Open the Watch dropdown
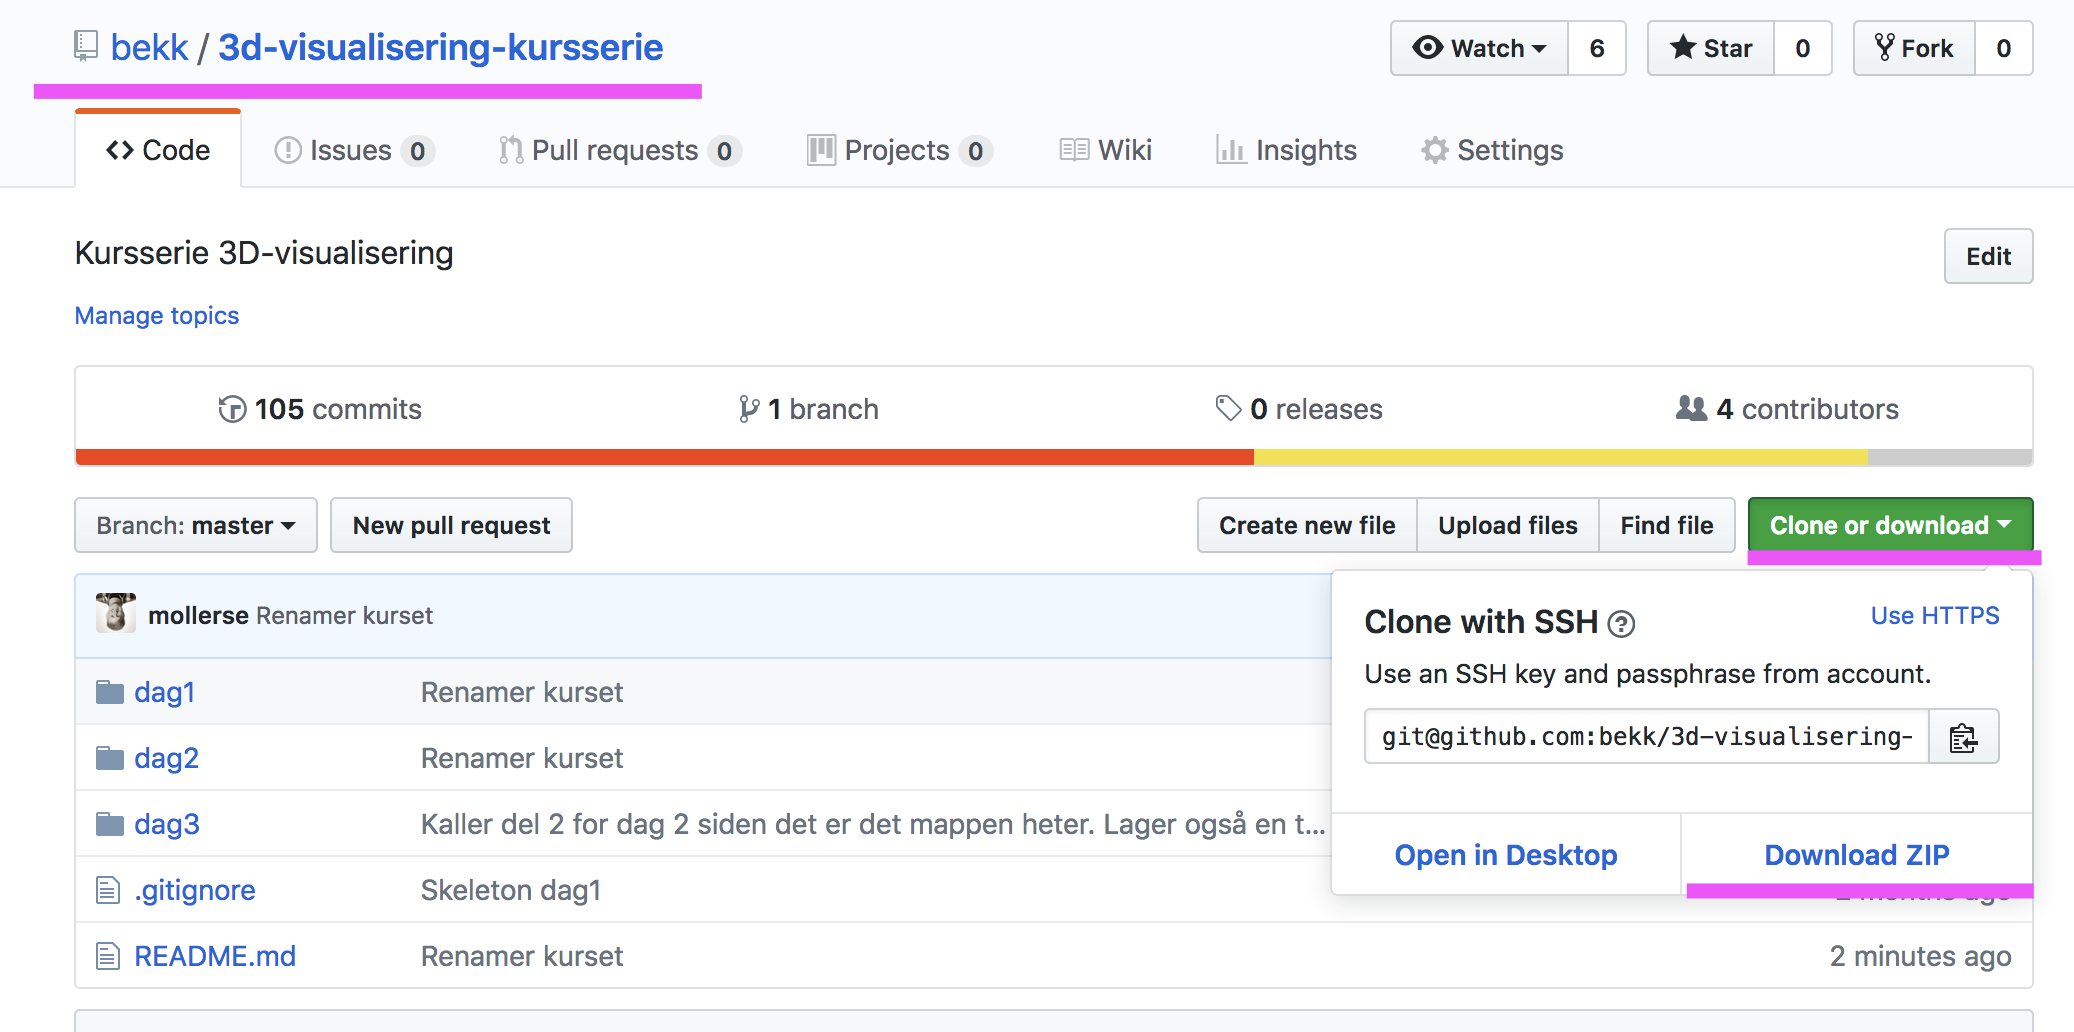The height and width of the screenshot is (1032, 2074). tap(1479, 48)
